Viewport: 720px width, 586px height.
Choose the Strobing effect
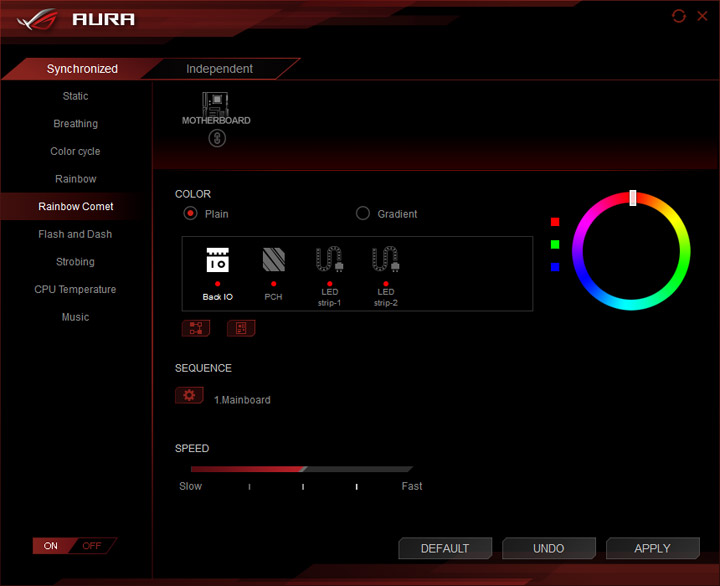(x=76, y=261)
